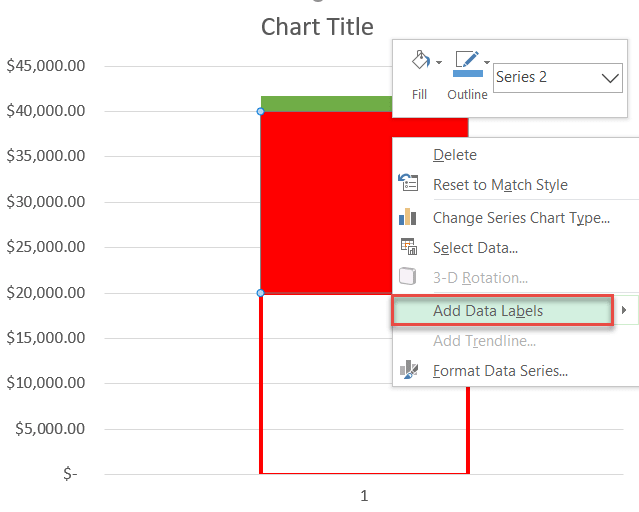This screenshot has height=512, width=639.
Task: Click the 3-D Rotation cube icon
Action: [x=408, y=277]
